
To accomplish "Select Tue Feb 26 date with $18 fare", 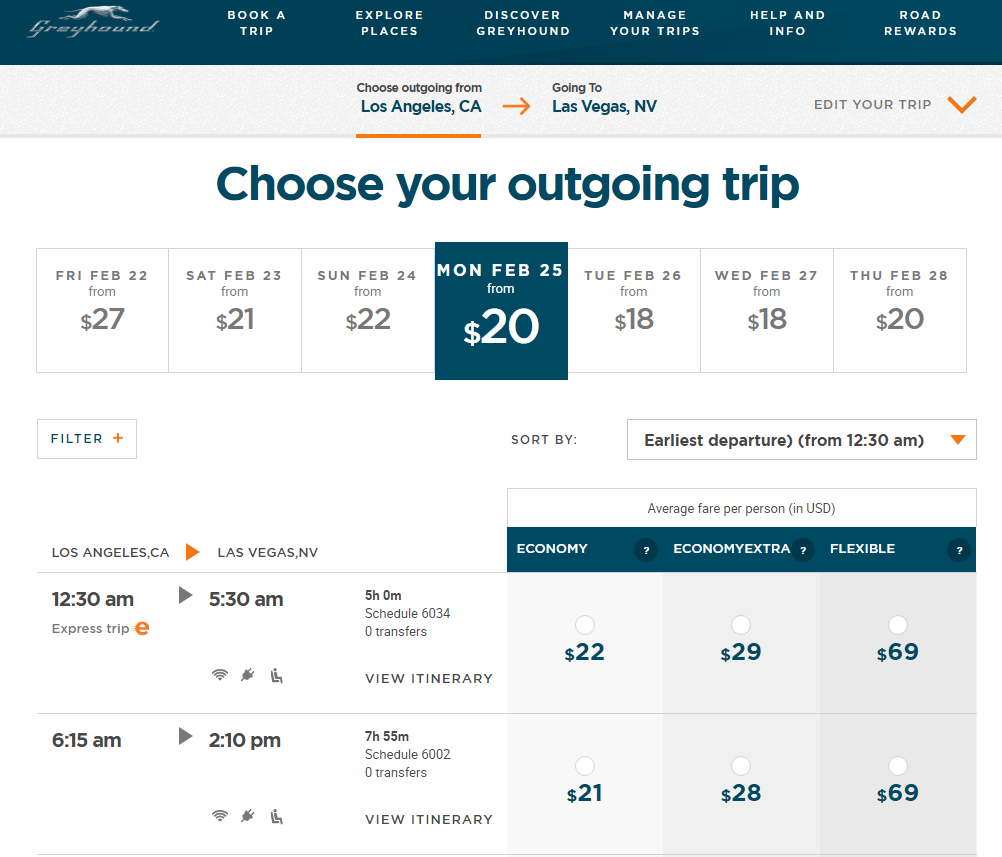I will tap(634, 310).
